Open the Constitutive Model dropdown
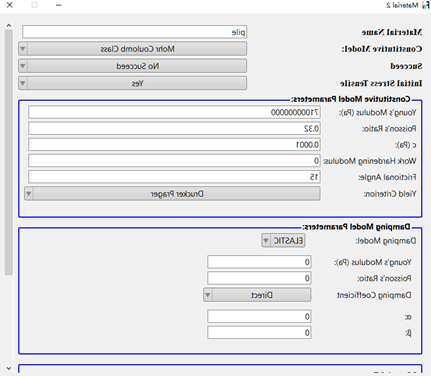 pos(133,49)
